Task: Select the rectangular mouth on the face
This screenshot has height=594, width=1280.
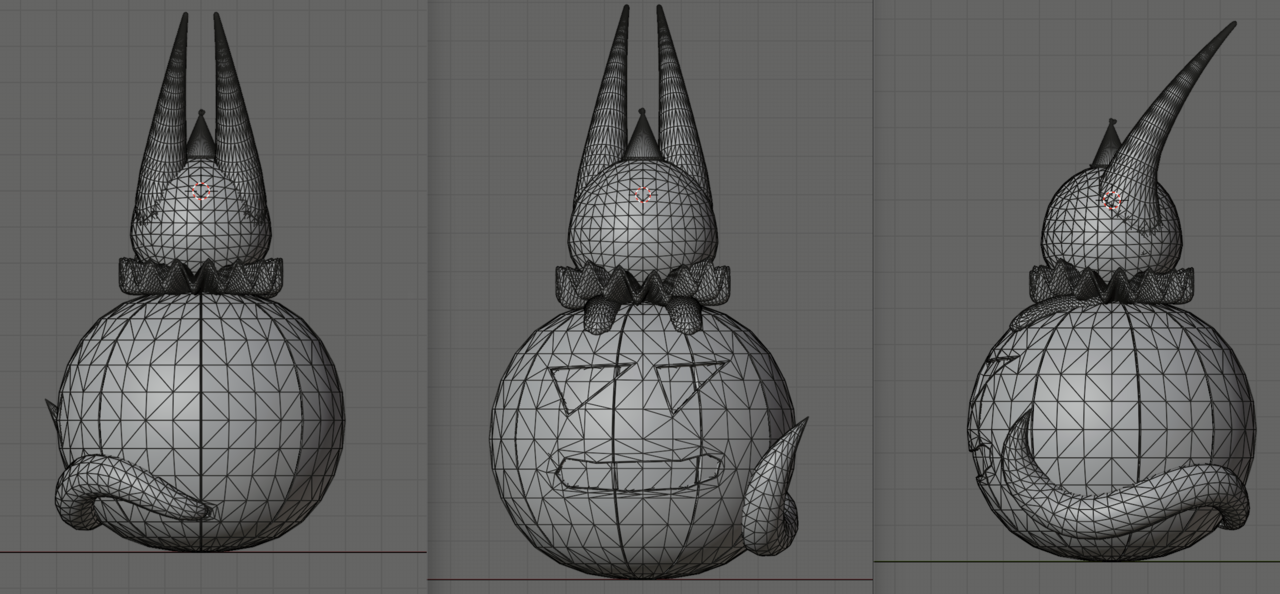Action: [x=641, y=472]
